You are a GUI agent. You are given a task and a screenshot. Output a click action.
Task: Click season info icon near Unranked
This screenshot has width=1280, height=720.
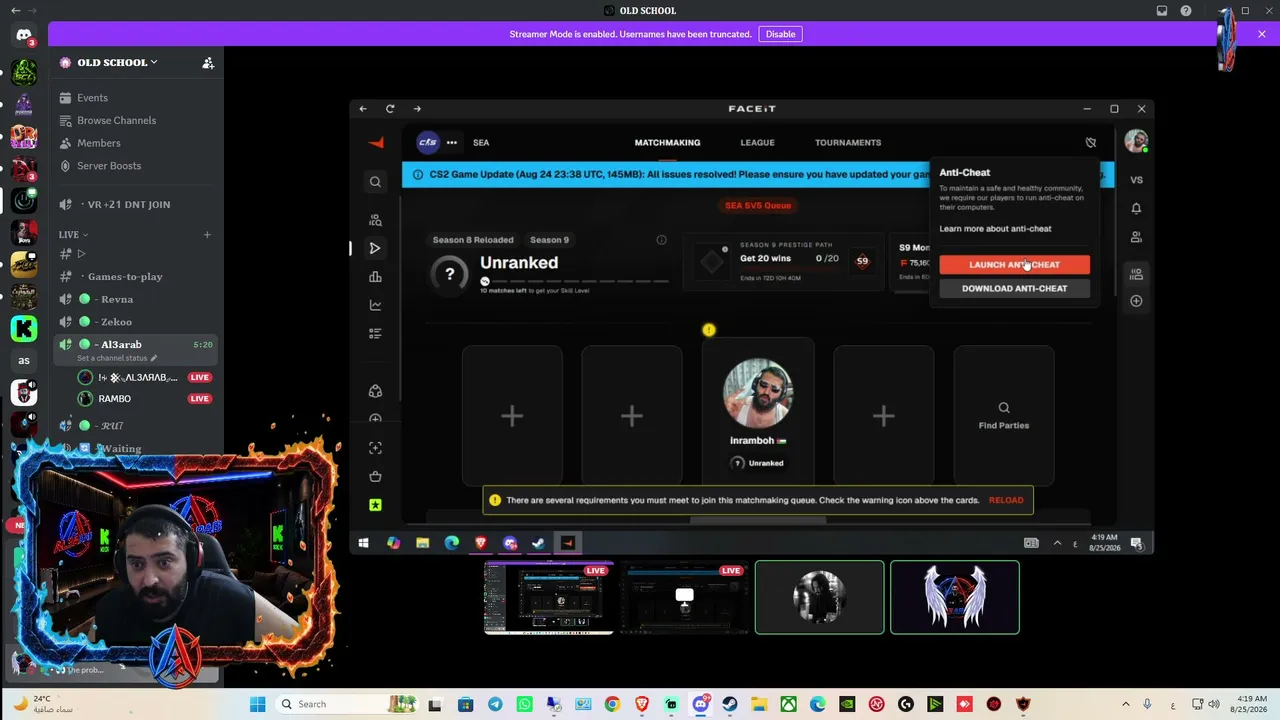(661, 240)
